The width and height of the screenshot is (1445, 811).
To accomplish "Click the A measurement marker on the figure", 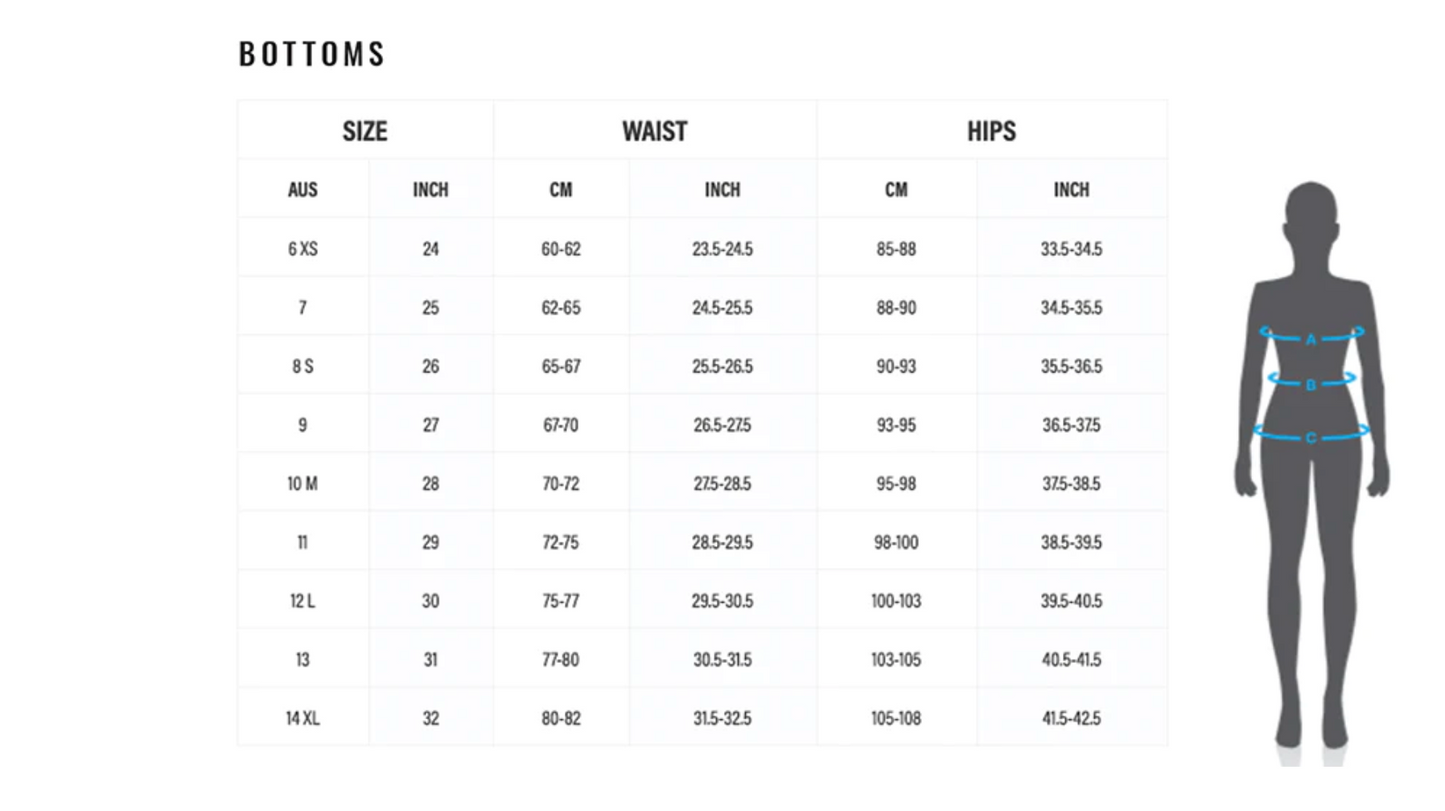I will click(1311, 339).
